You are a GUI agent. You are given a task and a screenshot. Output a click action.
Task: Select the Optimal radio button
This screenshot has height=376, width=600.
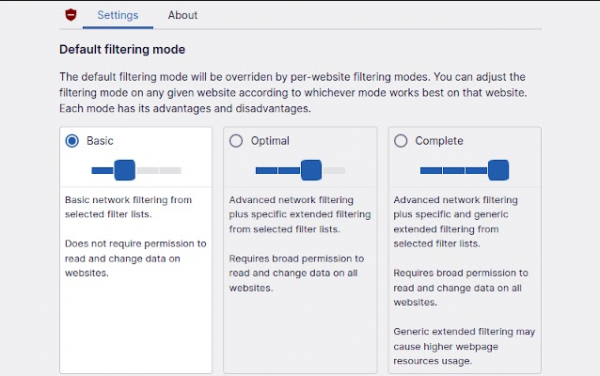coord(236,141)
